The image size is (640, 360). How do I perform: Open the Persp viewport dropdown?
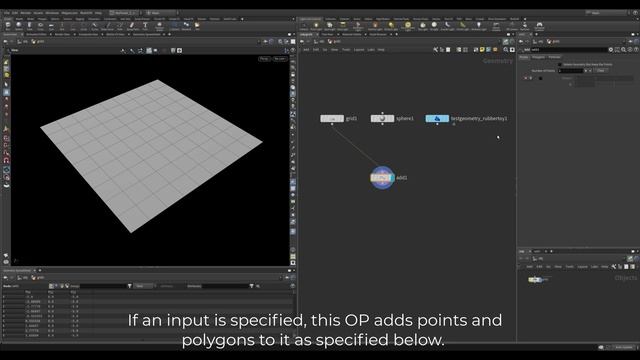(264, 59)
